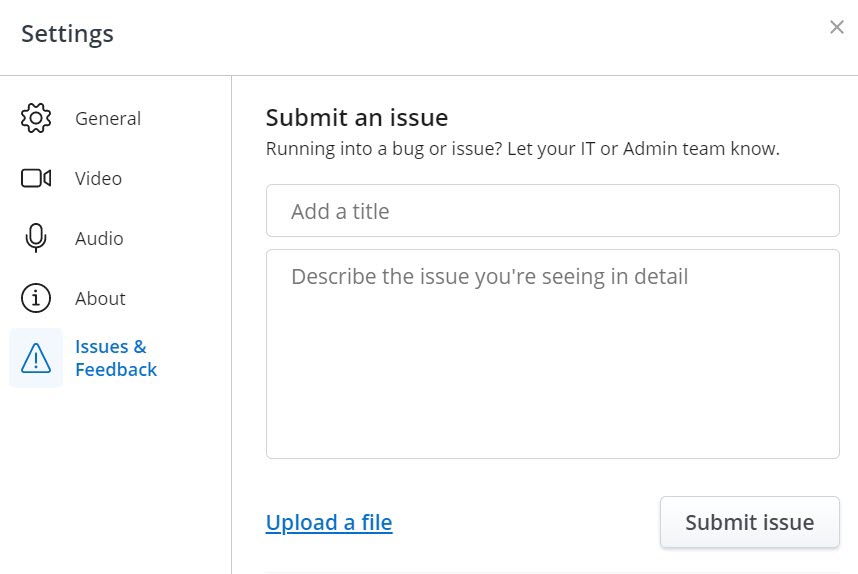The height and width of the screenshot is (574, 858).
Task: Click the Video camera icon
Action: click(36, 178)
